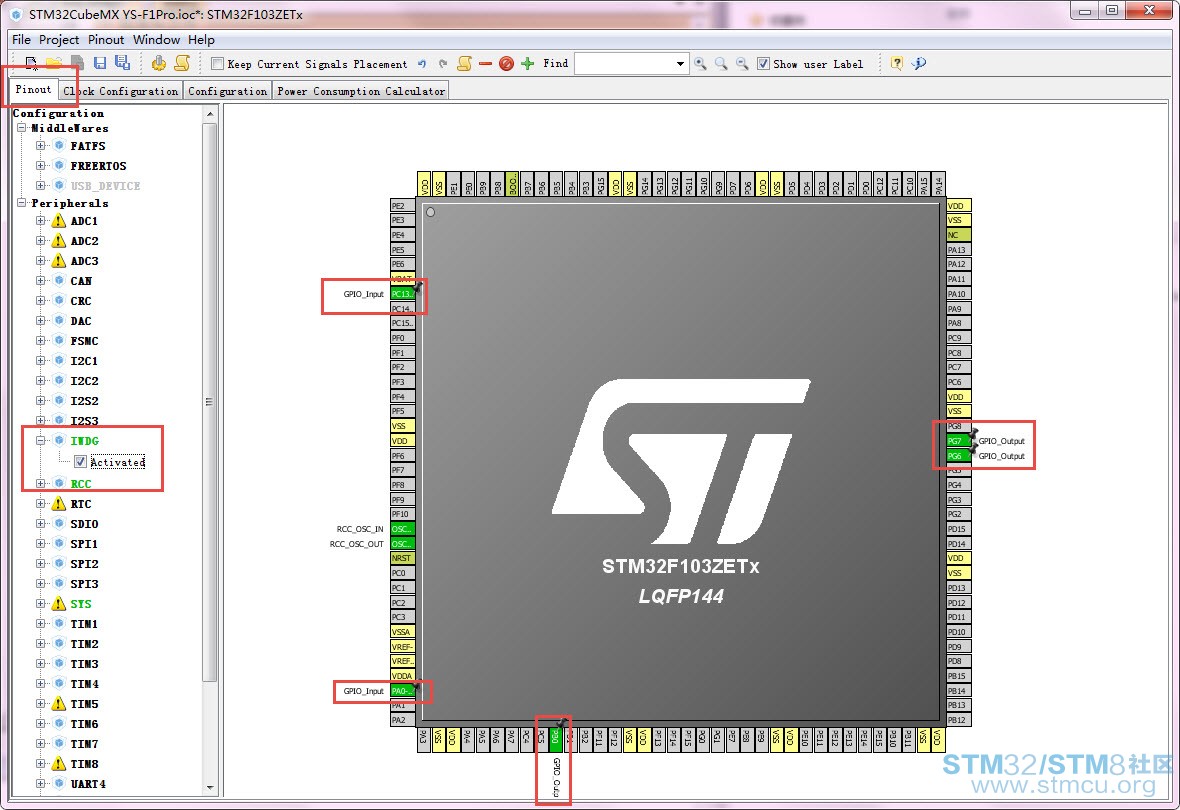1180x810 pixels.
Task: Click the Generate Code gear icon
Action: pyautogui.click(x=158, y=63)
